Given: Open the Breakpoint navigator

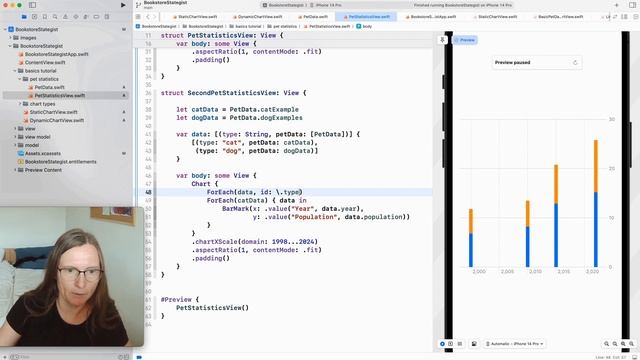Looking at the screenshot, I should coord(96,17).
